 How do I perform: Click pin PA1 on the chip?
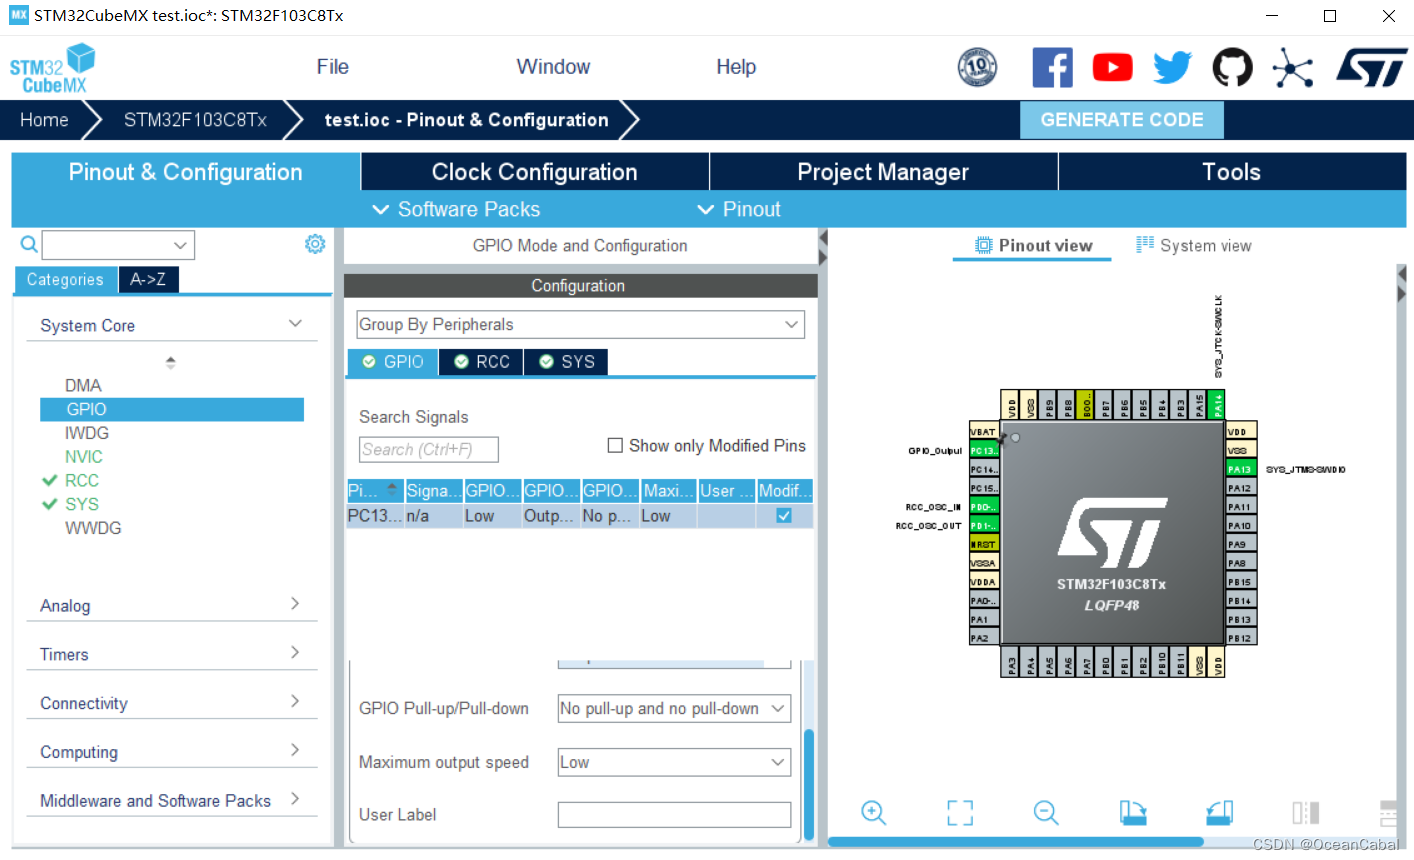[984, 619]
